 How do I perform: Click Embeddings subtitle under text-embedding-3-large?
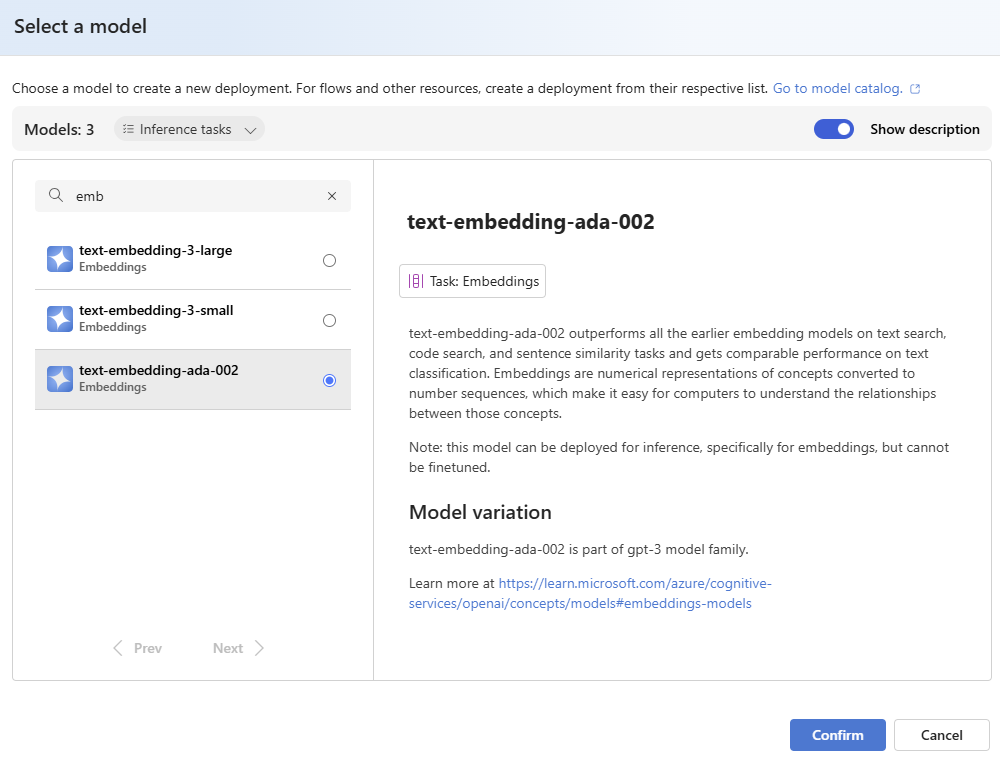[113, 267]
